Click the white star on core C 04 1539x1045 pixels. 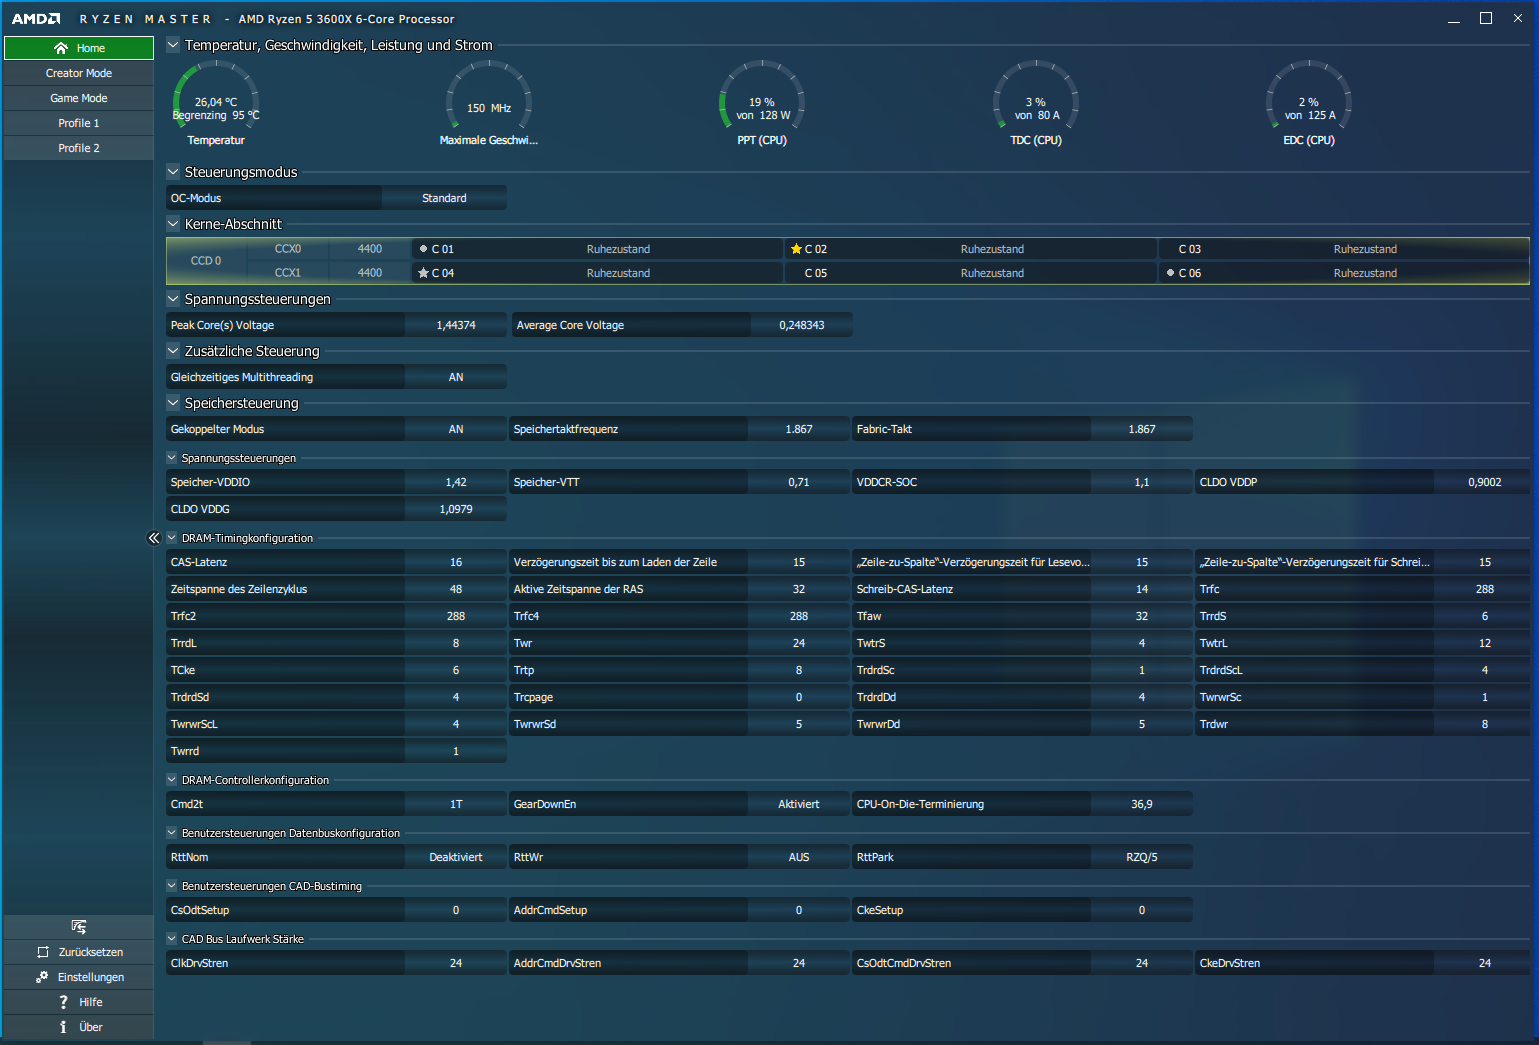[x=423, y=273]
